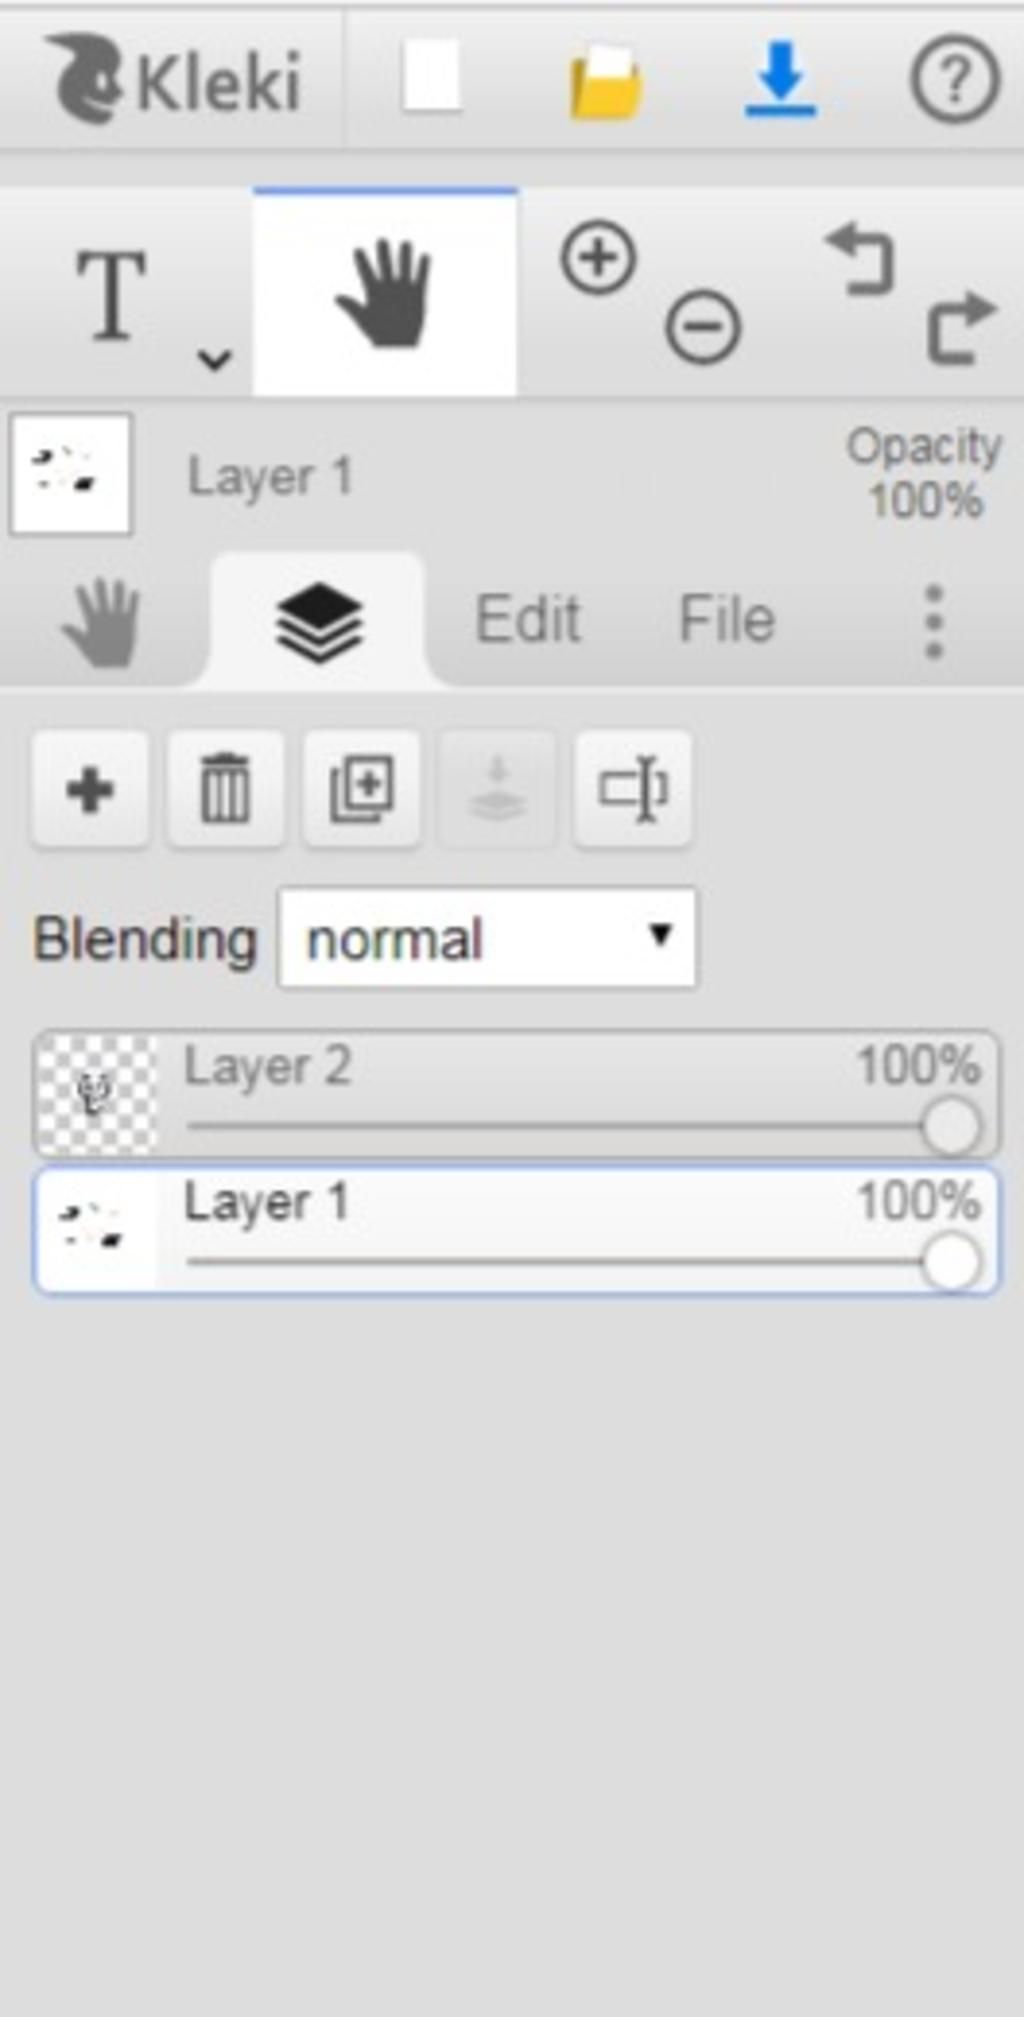Delete the current layer with trash button
This screenshot has height=2017, width=1024.
coord(226,790)
